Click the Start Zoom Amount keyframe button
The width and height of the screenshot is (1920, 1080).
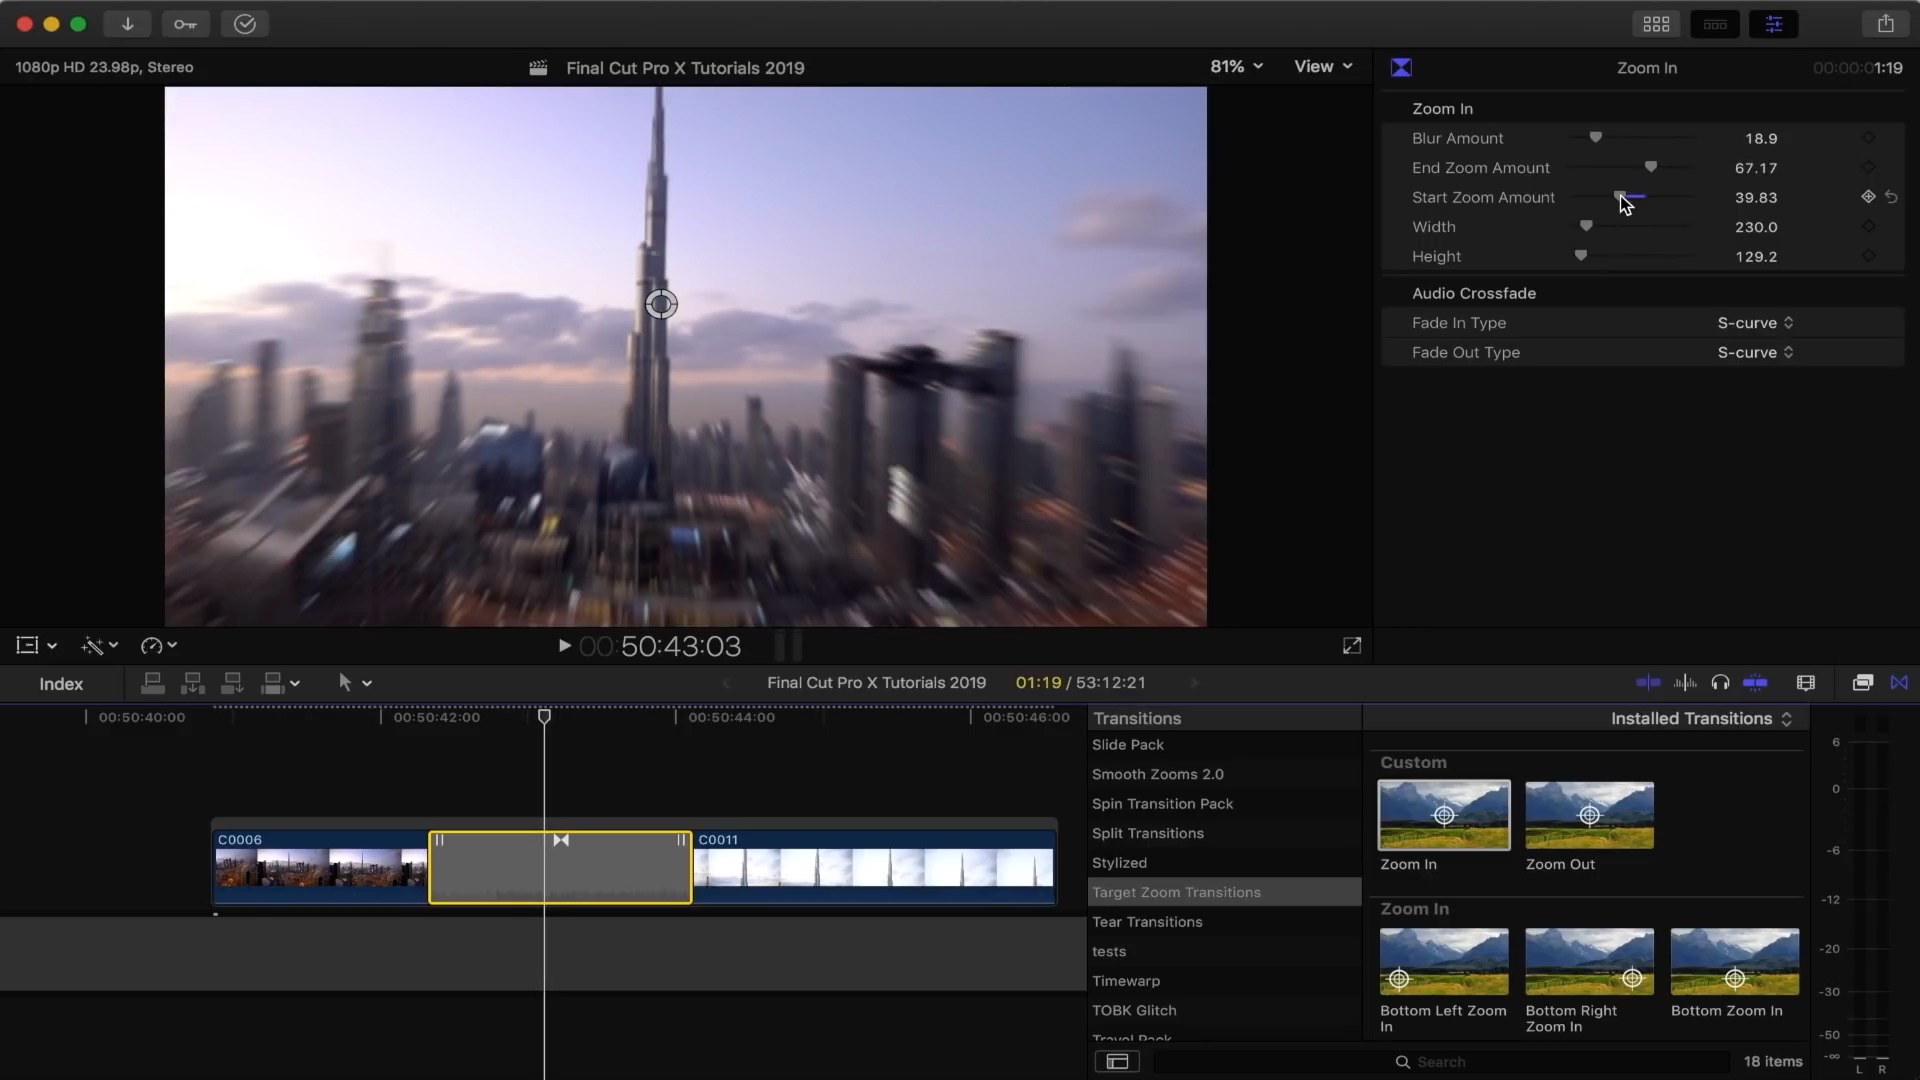click(1868, 197)
